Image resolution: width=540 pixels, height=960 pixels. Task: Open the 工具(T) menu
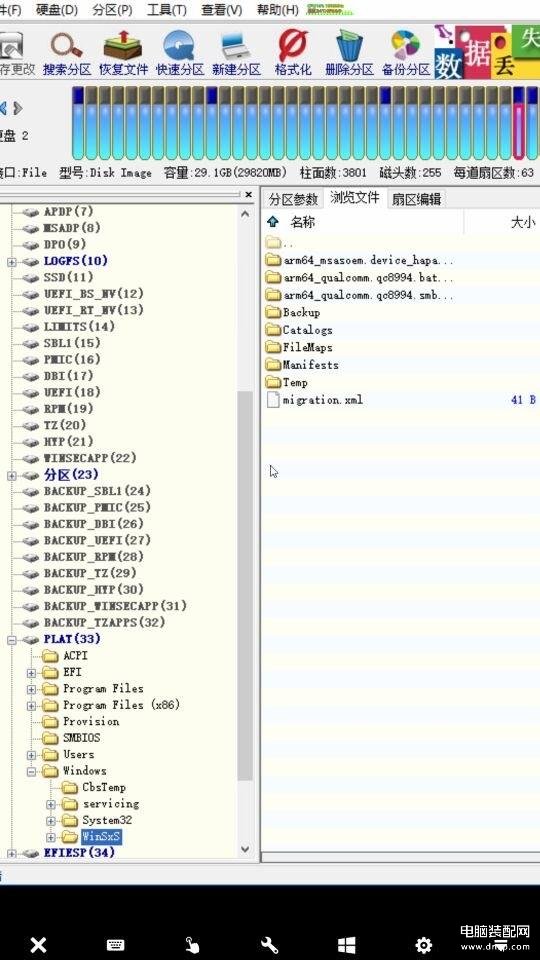coord(167,10)
